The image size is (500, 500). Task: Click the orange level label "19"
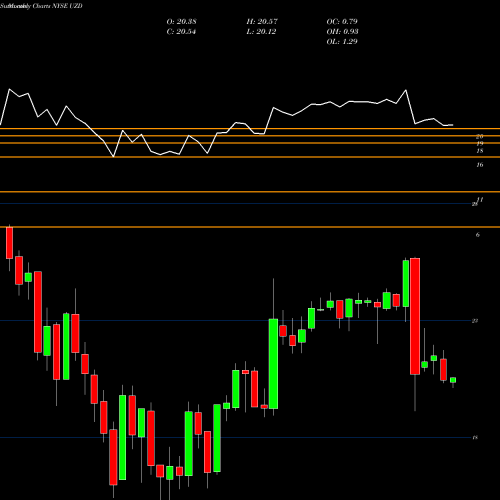click(x=480, y=144)
